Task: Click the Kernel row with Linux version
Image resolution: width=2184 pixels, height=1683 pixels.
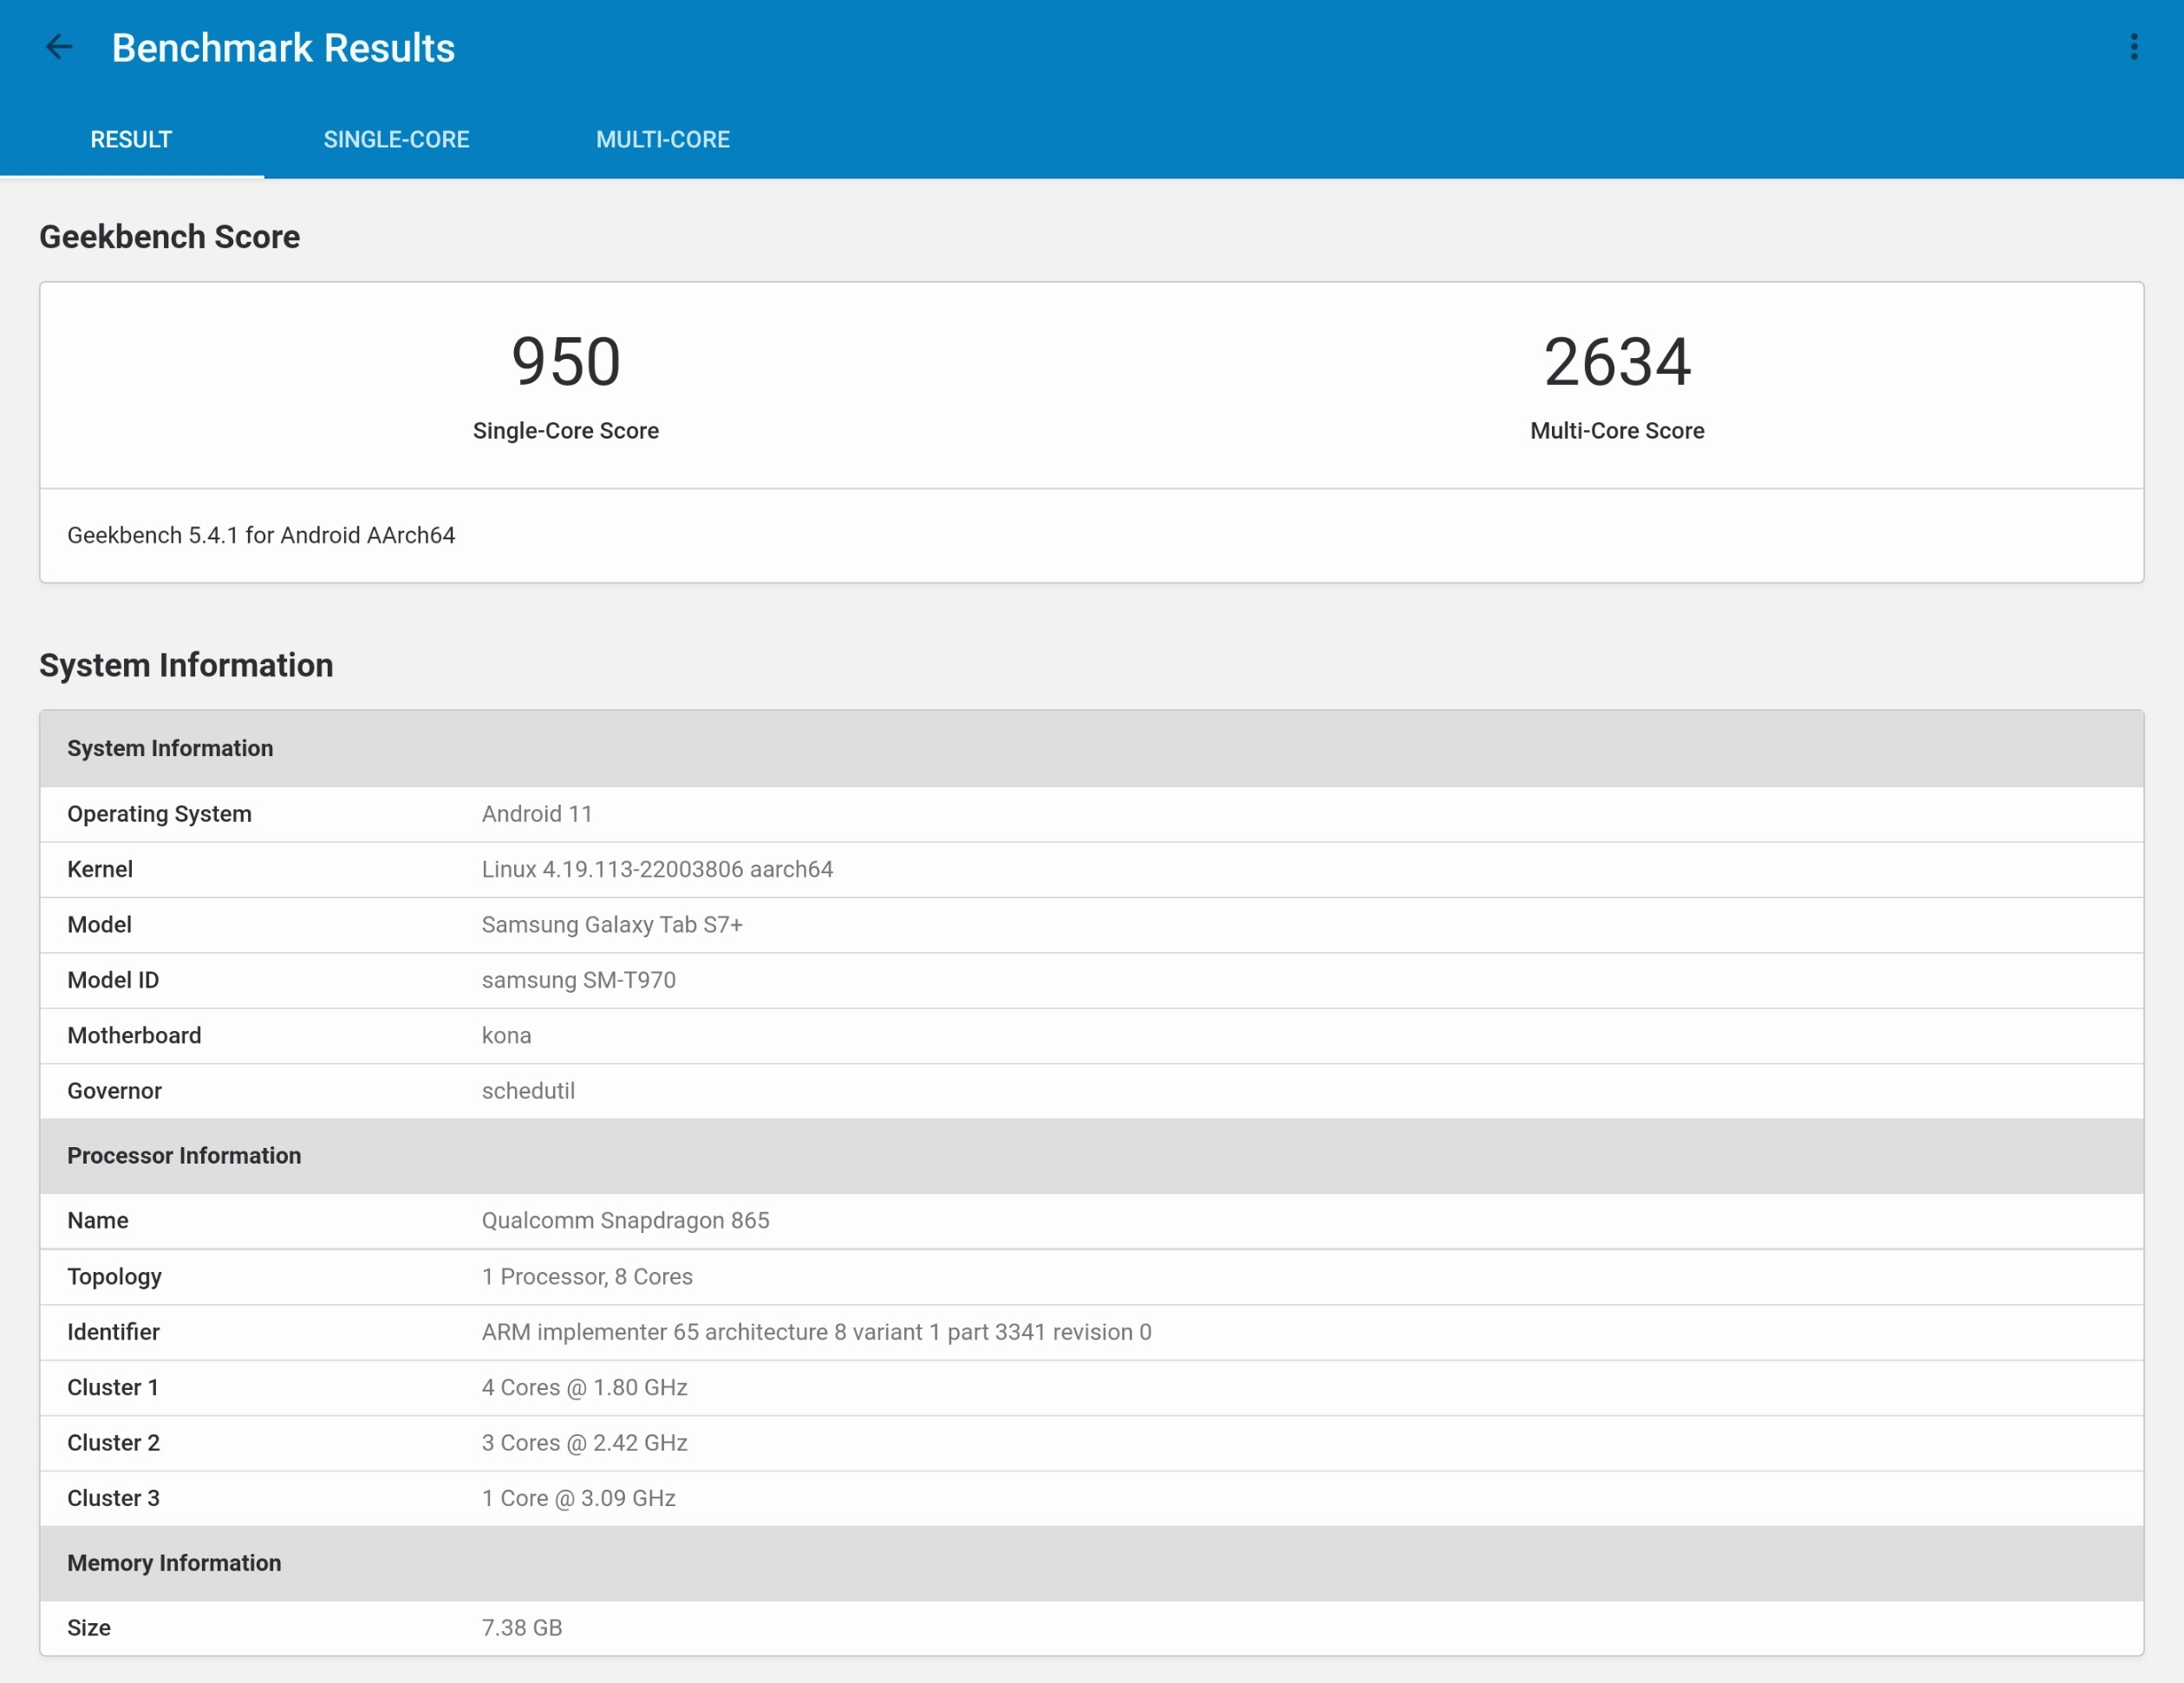Action: 657,869
